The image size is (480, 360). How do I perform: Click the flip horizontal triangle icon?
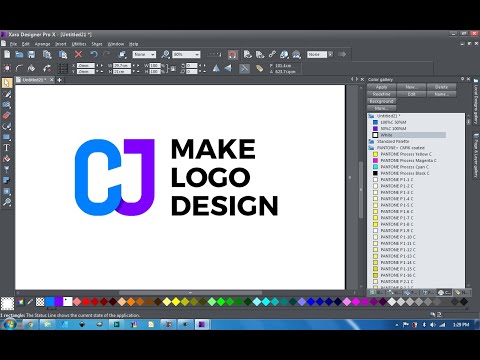(216, 68)
